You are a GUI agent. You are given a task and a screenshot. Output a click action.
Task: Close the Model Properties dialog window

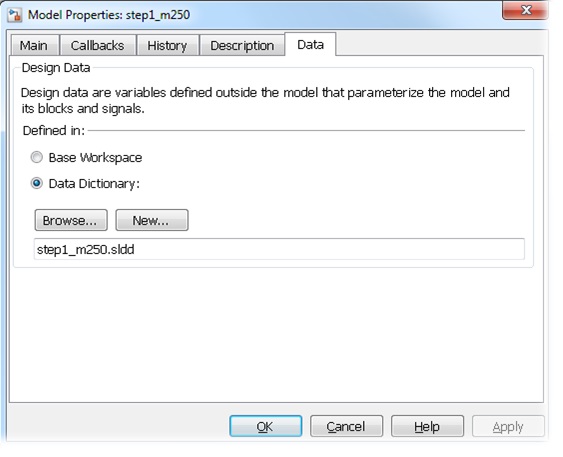pos(525,10)
